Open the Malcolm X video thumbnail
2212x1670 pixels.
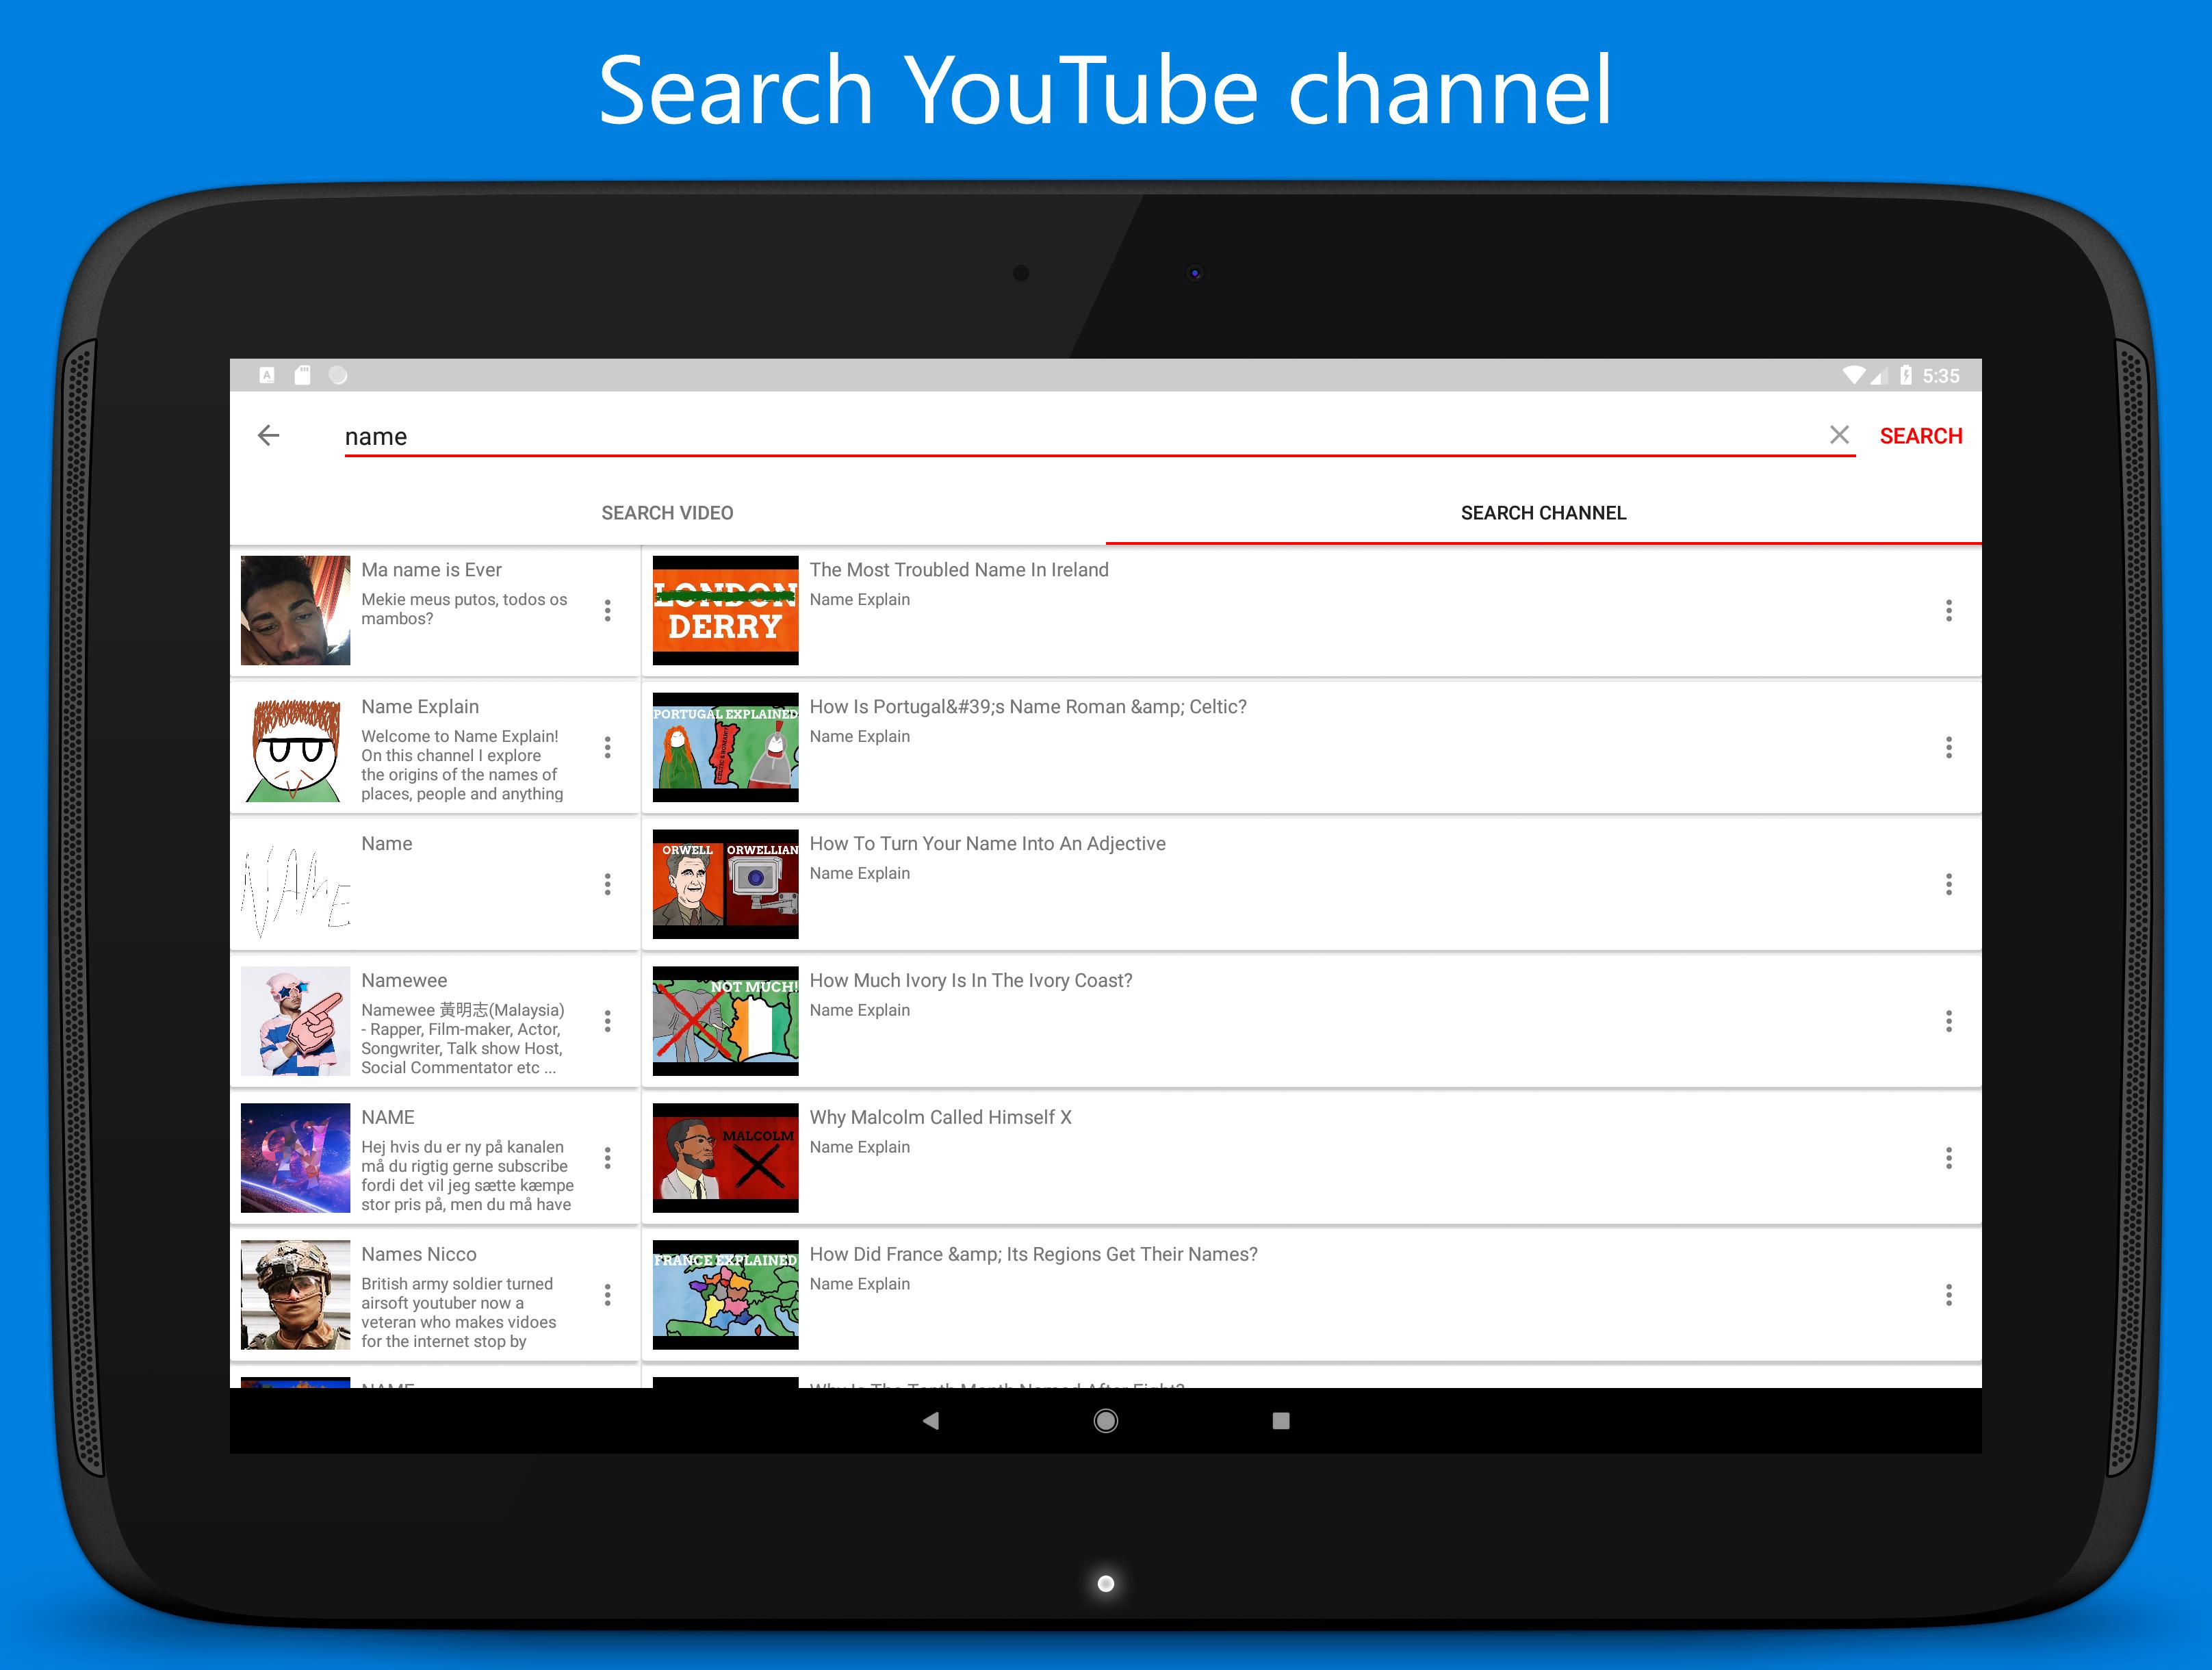pos(725,1158)
